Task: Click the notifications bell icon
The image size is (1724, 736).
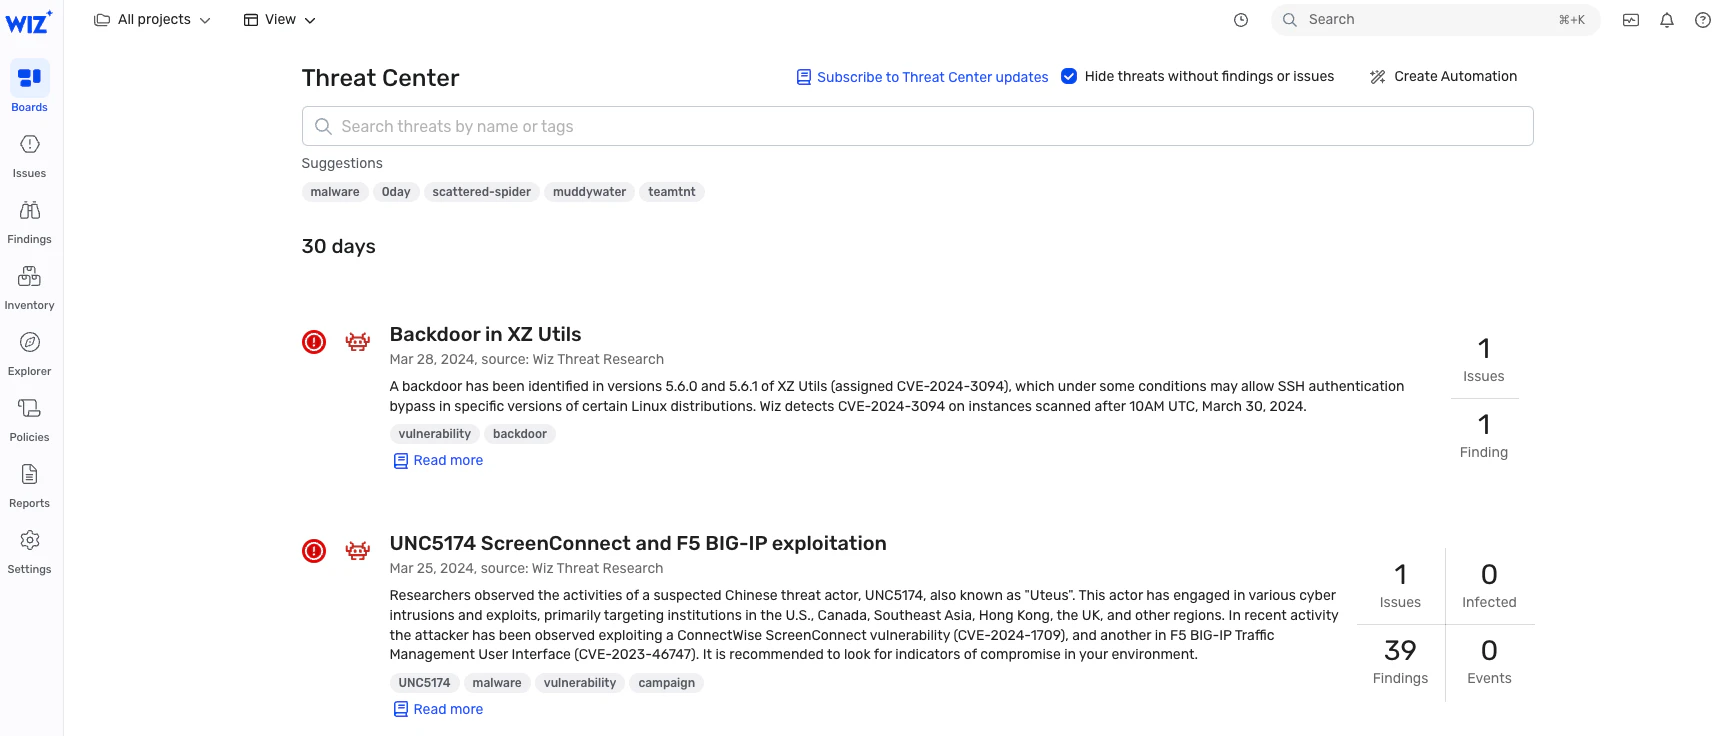Action: pyautogui.click(x=1666, y=20)
